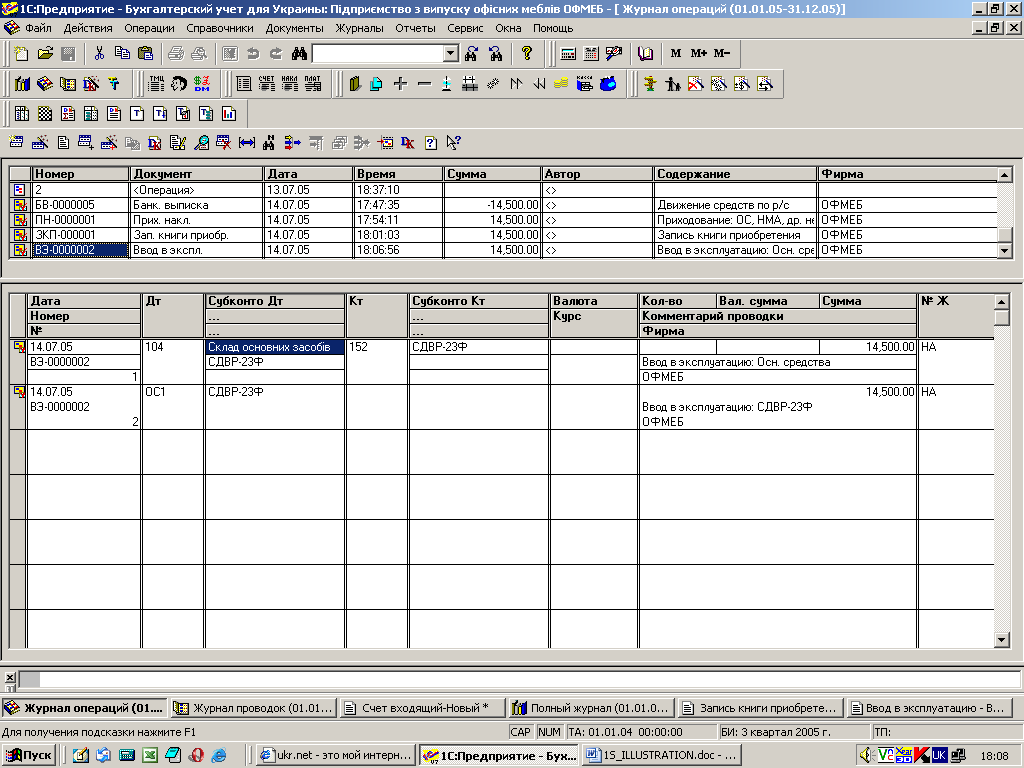The width and height of the screenshot is (1024, 768).
Task: Click the yellow question mark Help icon
Action: 527,54
